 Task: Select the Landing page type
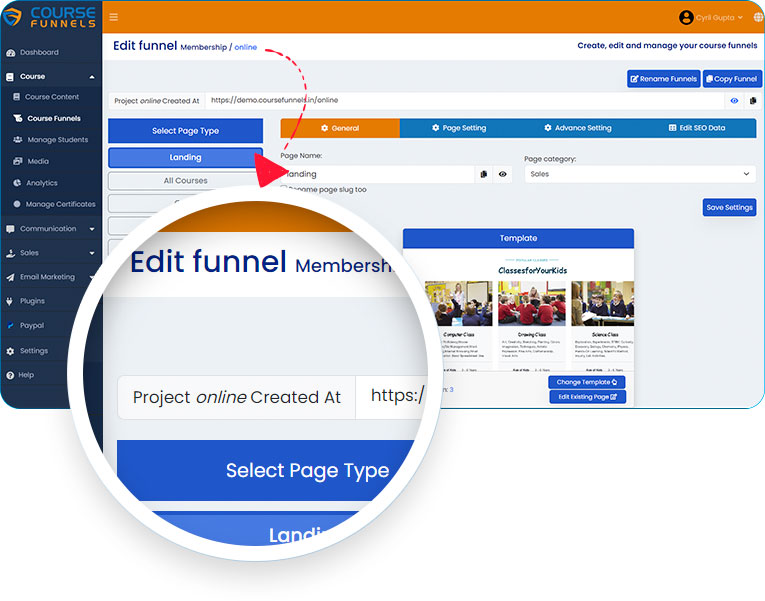pos(185,158)
